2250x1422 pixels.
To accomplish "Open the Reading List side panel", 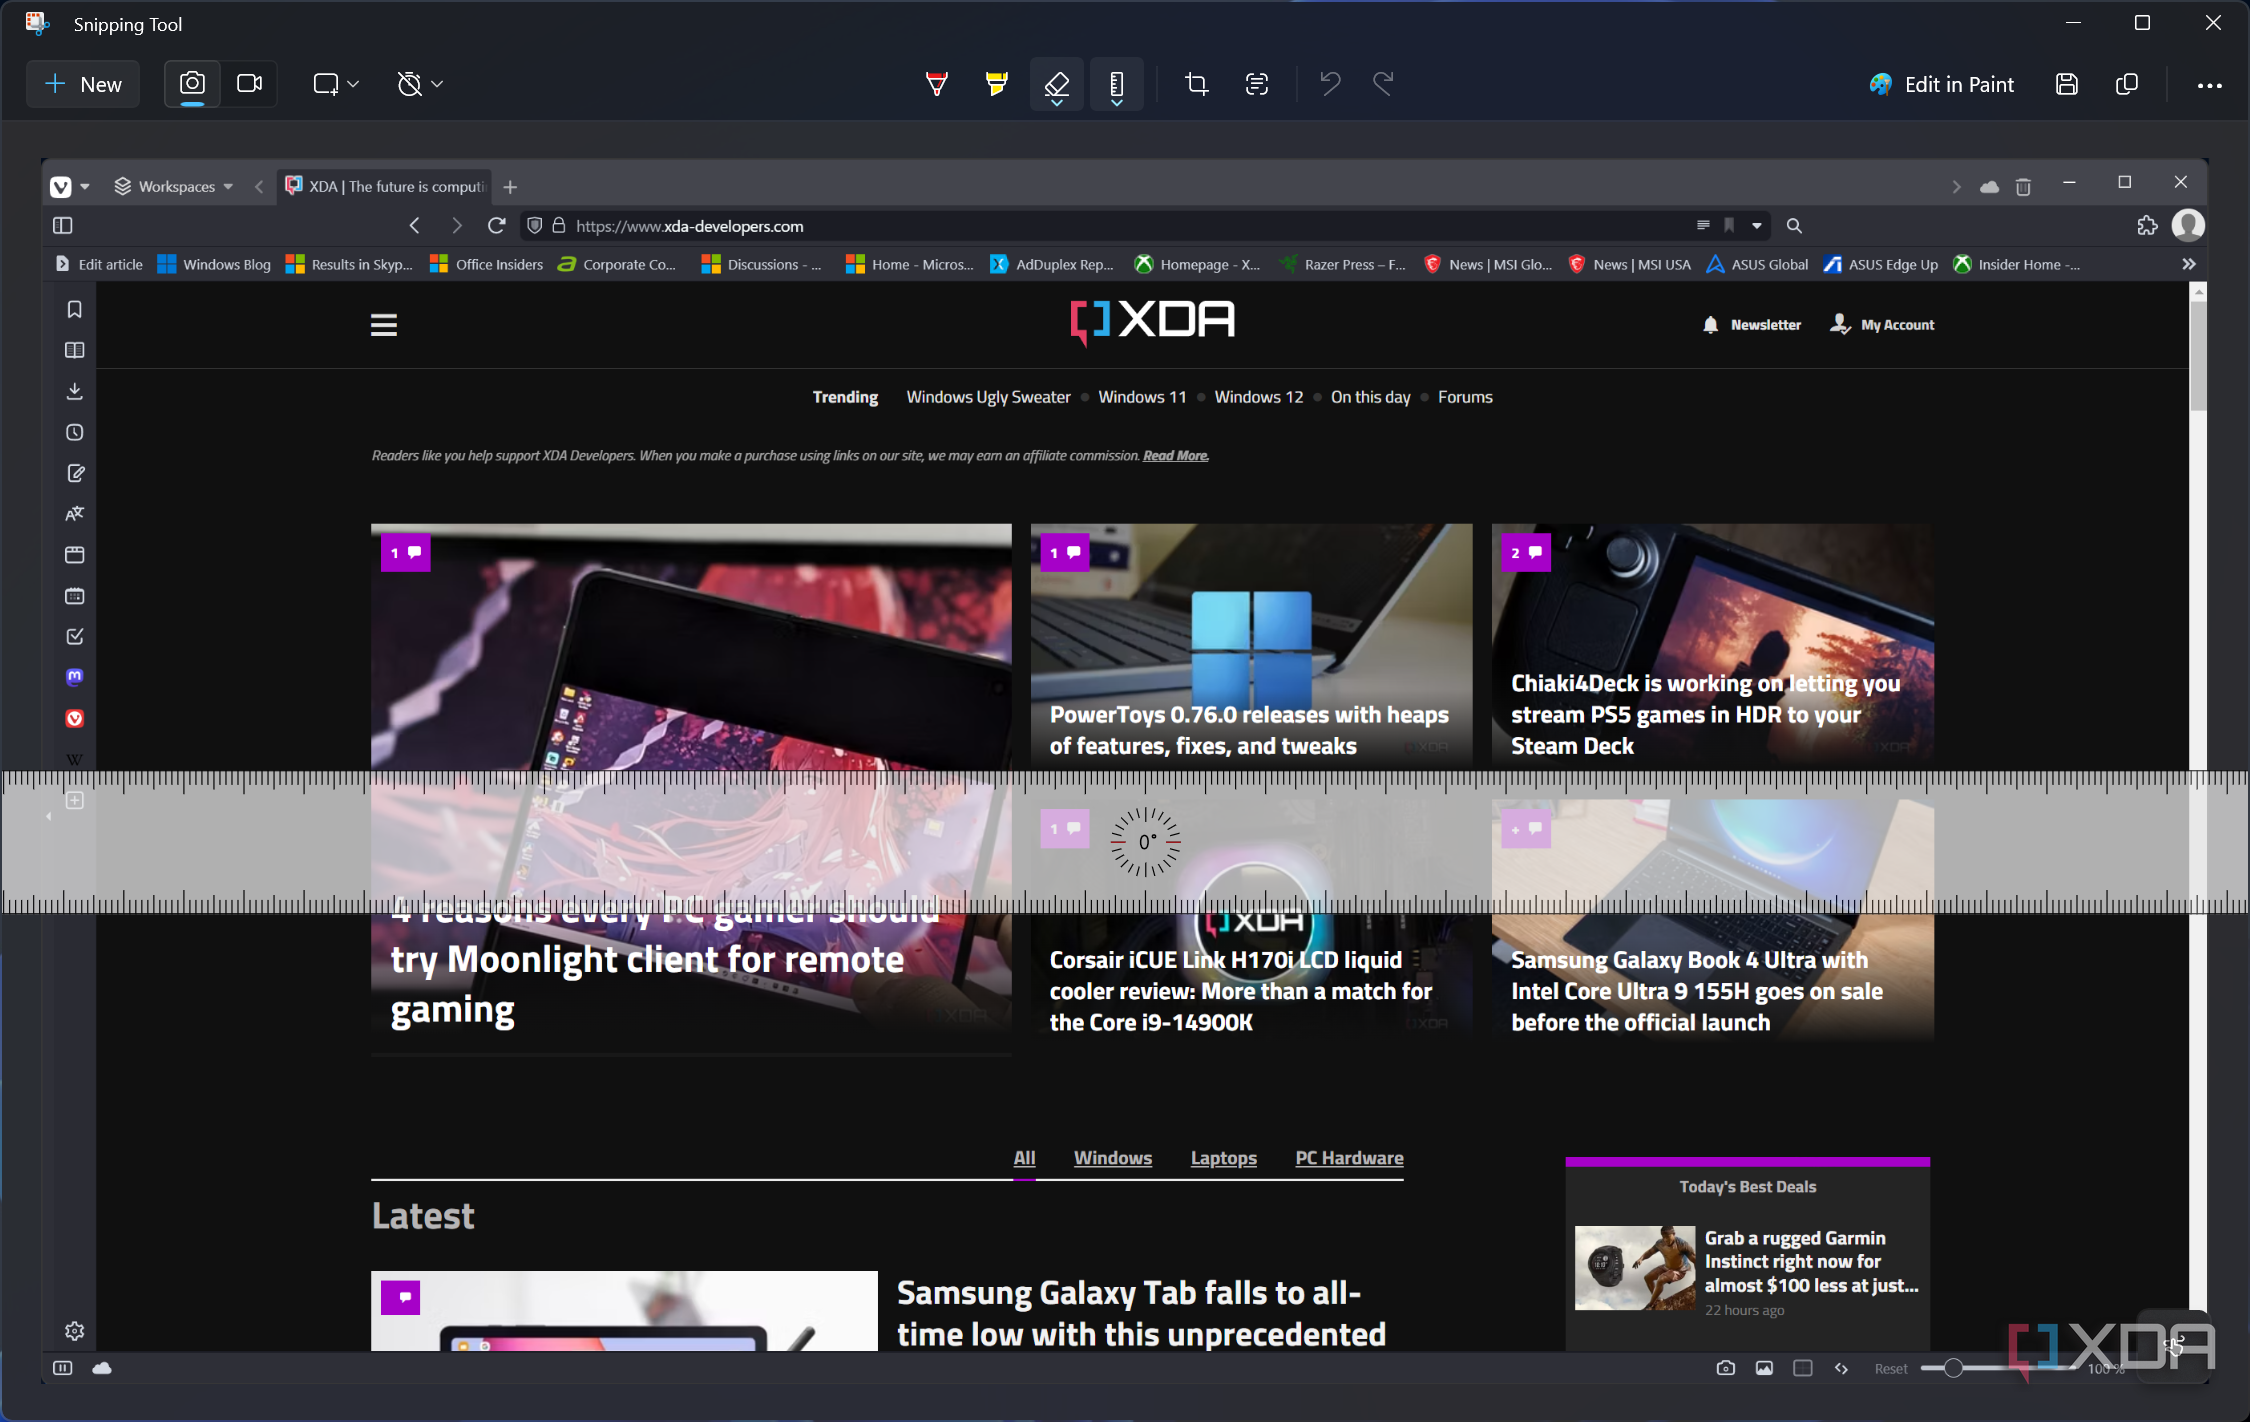I will (x=75, y=351).
